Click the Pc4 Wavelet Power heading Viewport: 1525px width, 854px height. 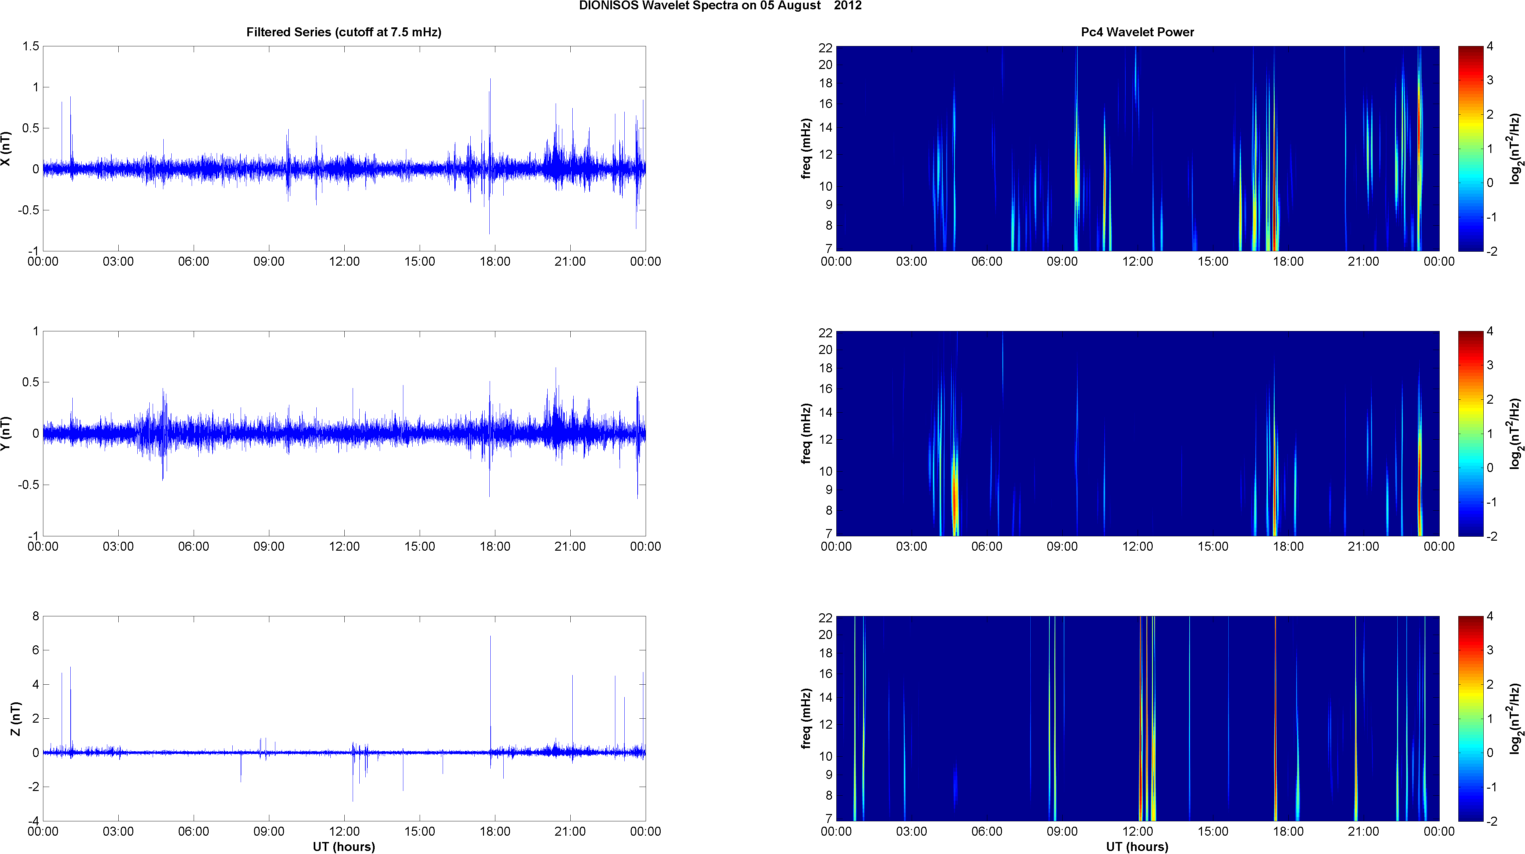point(1137,32)
